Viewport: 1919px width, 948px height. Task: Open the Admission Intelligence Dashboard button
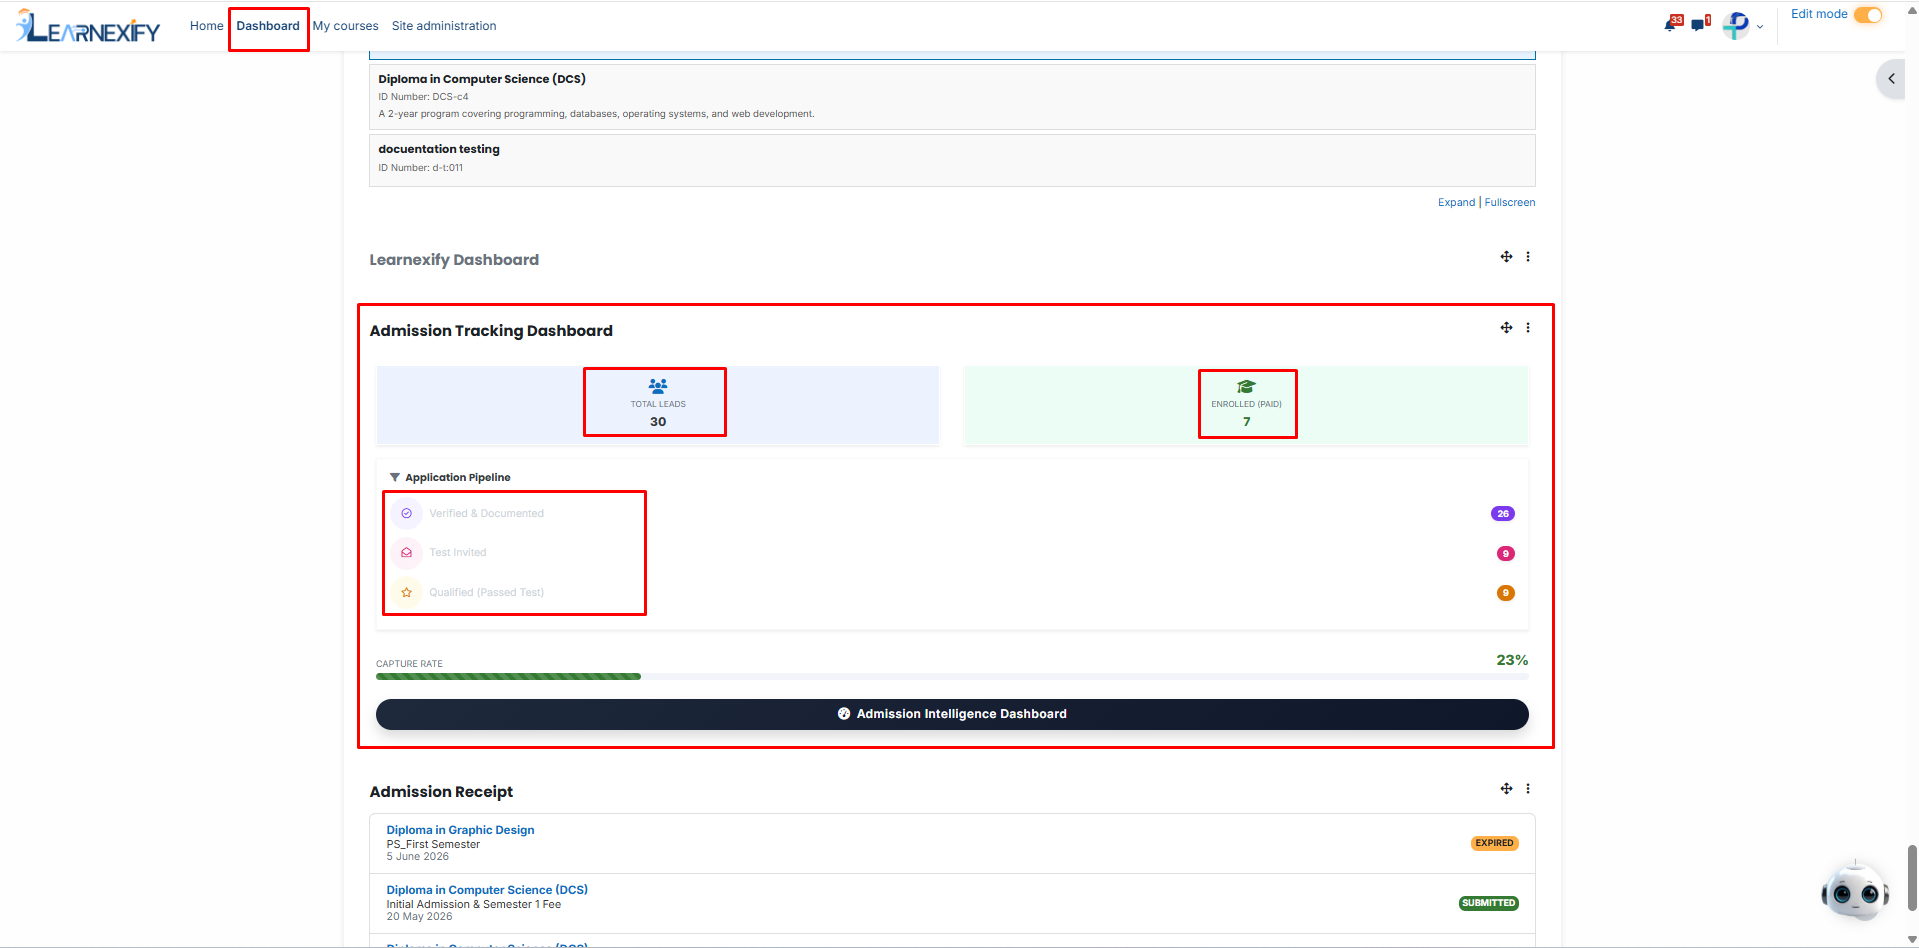(952, 714)
